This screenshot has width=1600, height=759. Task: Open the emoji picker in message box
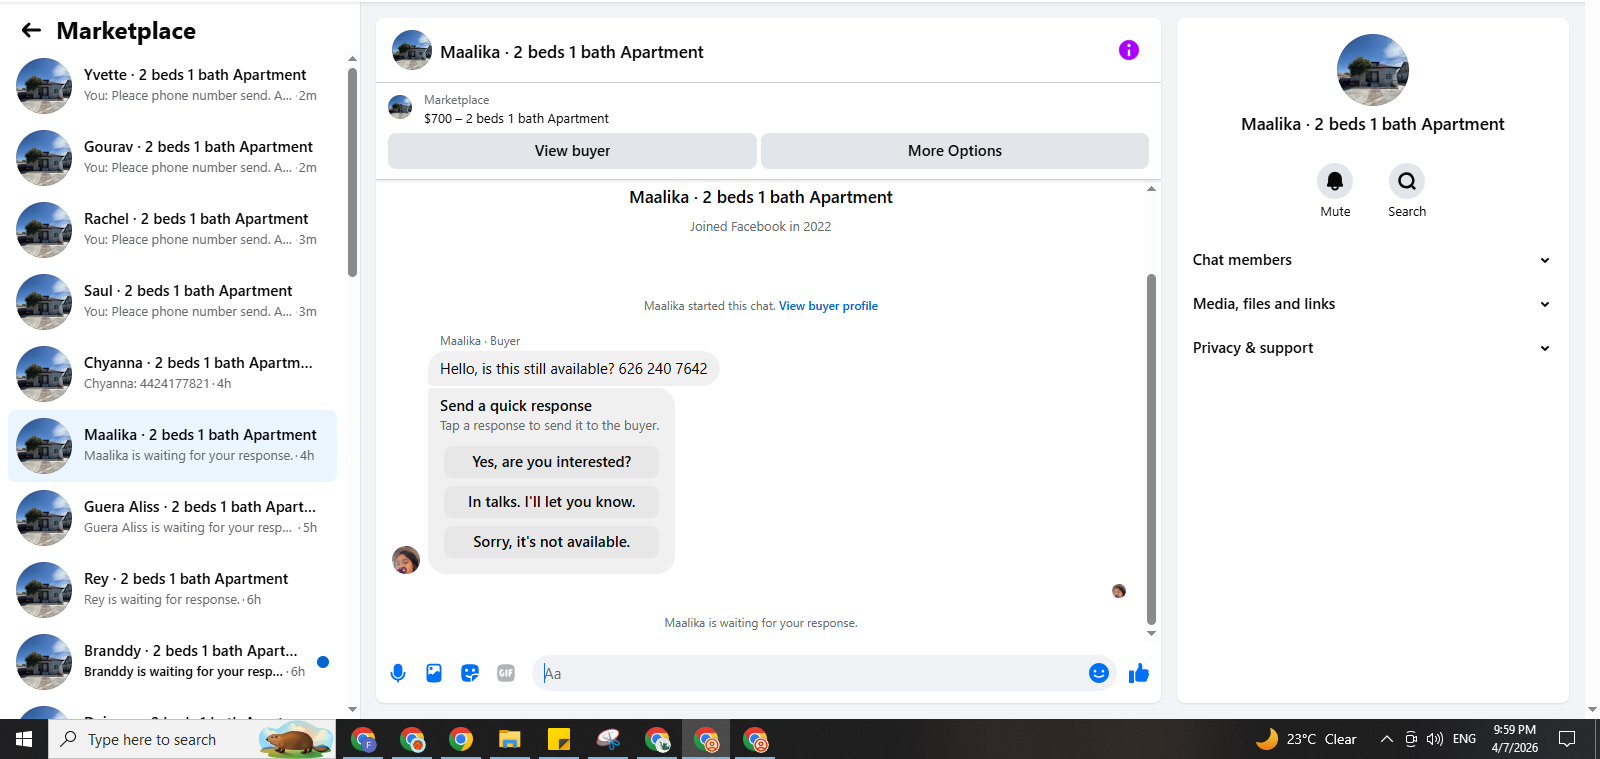1099,673
